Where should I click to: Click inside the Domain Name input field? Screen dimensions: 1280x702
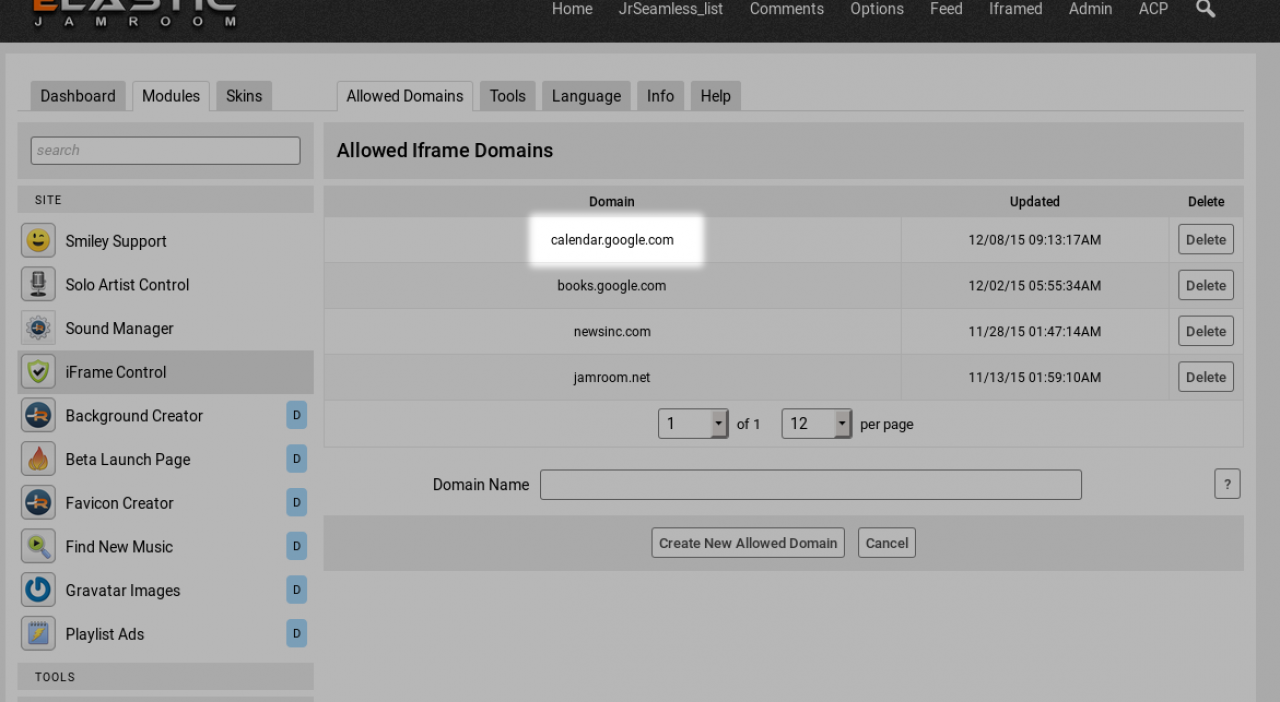click(x=810, y=484)
